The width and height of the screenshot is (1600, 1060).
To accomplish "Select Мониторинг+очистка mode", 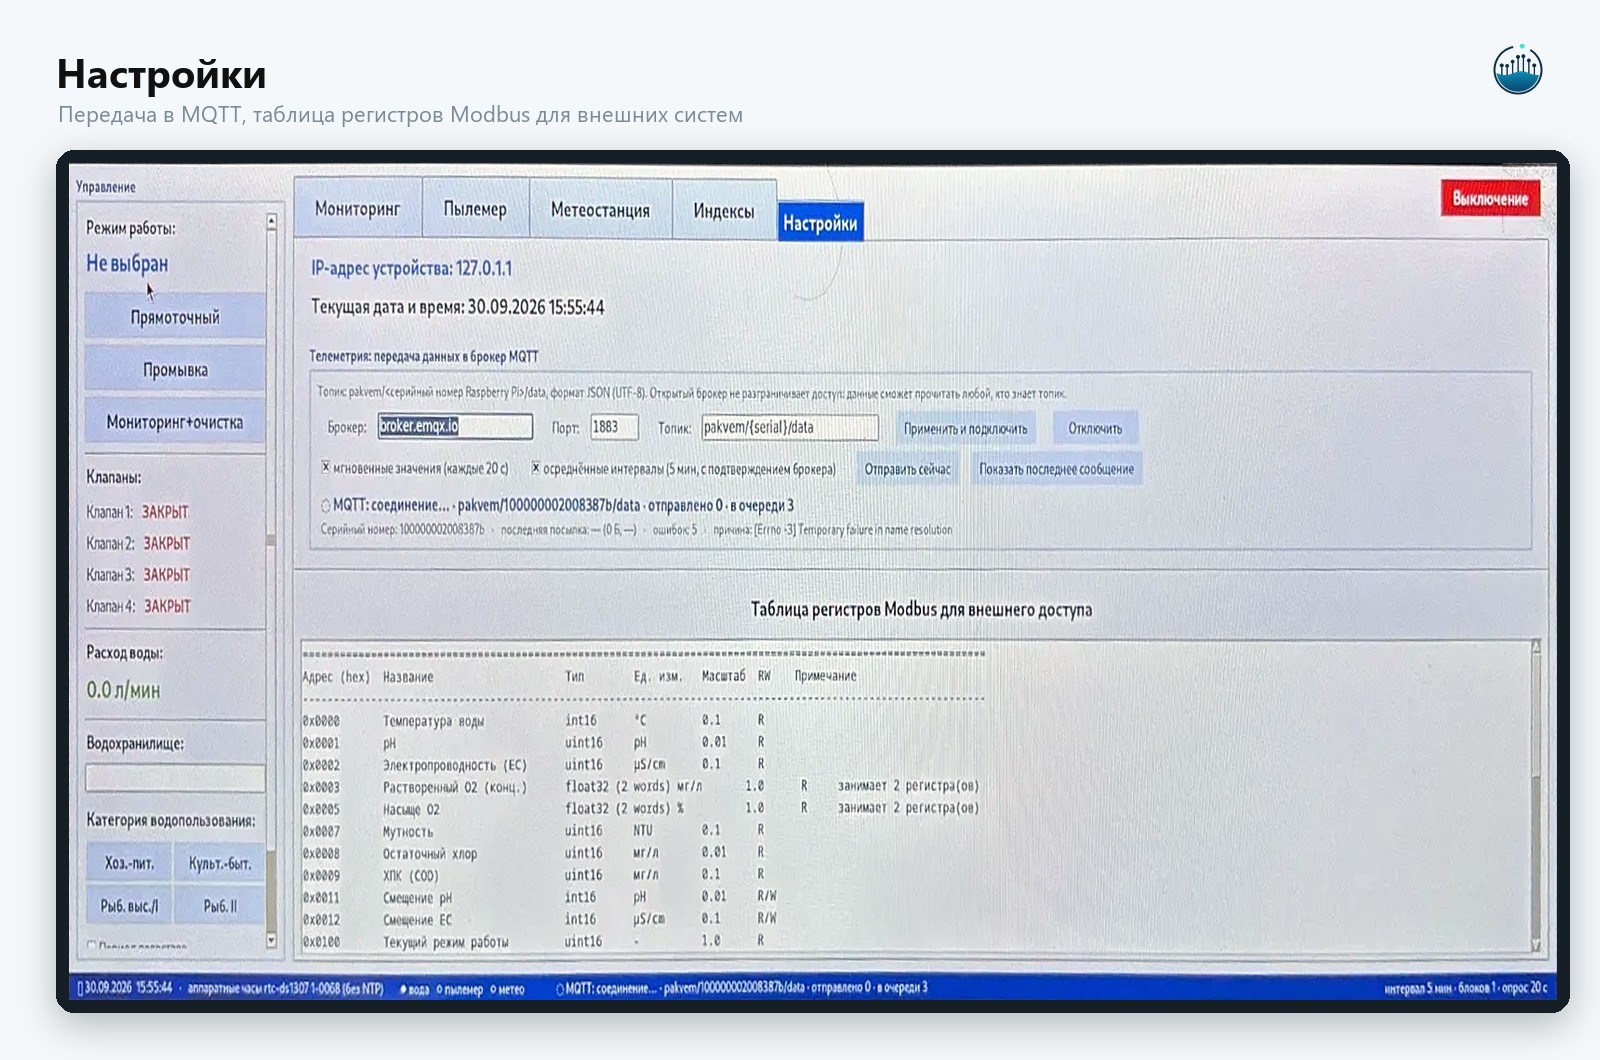I will coord(175,422).
